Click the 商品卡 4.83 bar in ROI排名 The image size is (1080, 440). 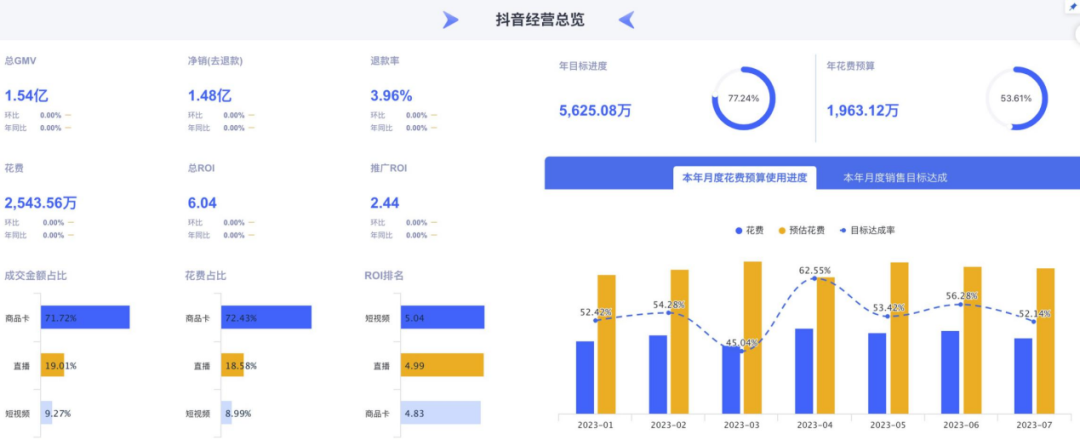[441, 413]
